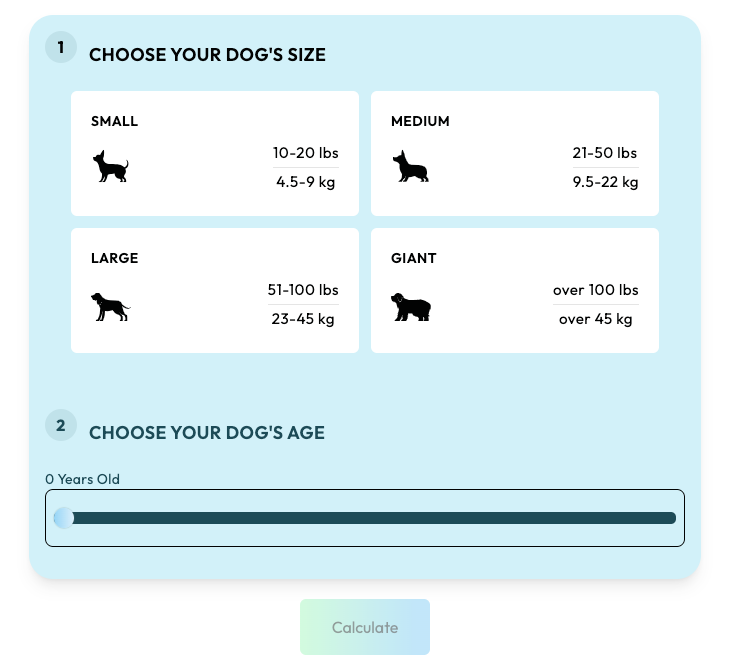Choose the LARGE dog size option
Image resolution: width=732 pixels, height=669 pixels.
coord(215,290)
